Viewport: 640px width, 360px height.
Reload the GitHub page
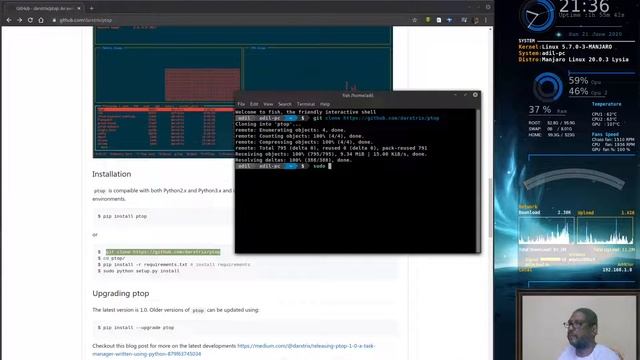30,20
